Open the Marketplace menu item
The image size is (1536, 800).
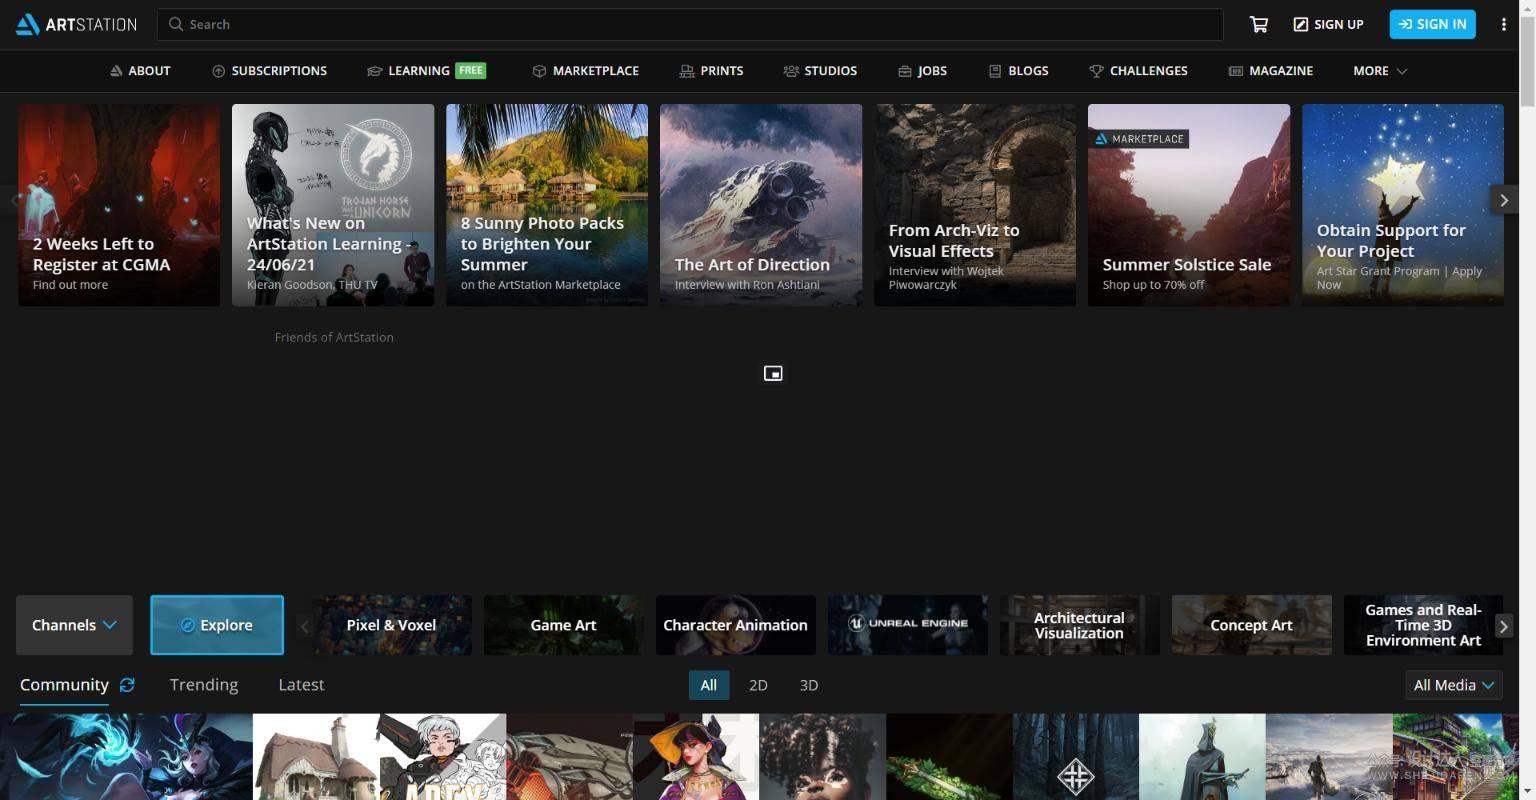(585, 71)
